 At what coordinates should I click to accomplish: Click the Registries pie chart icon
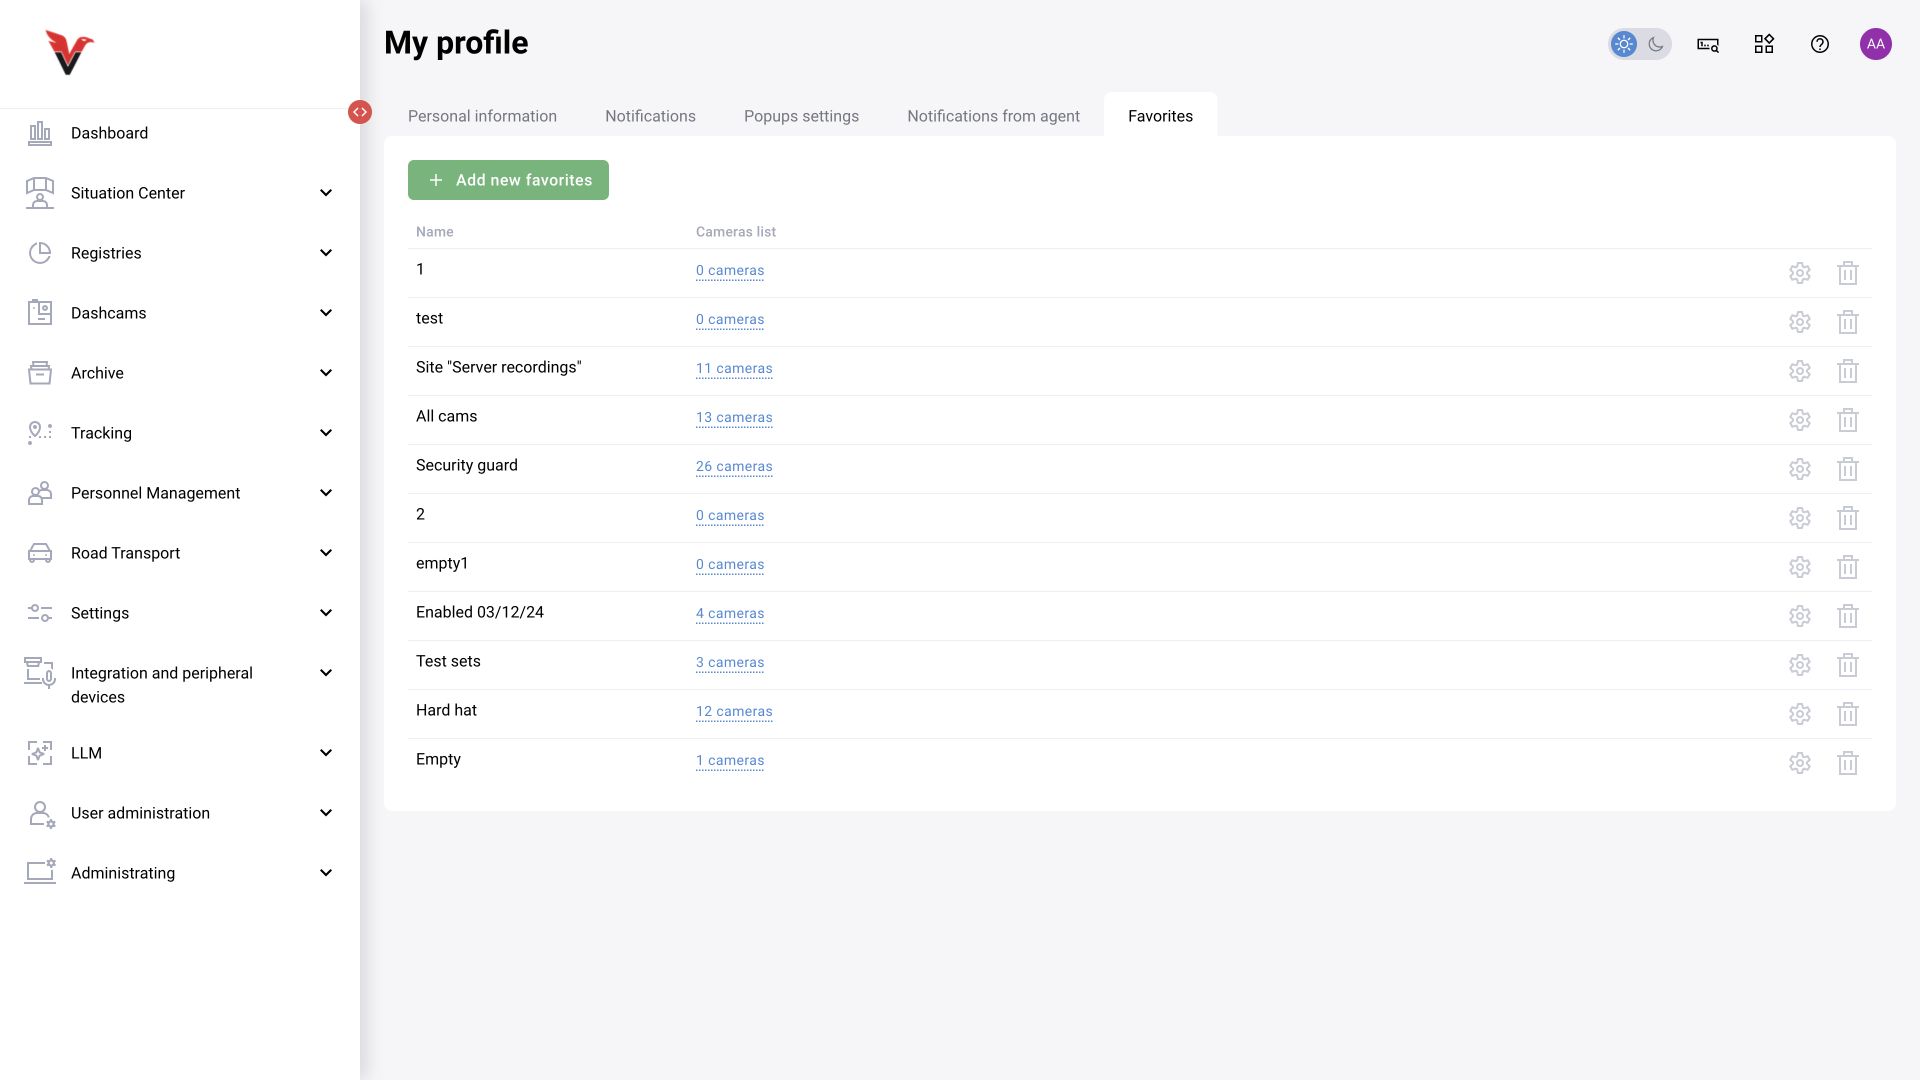pyautogui.click(x=40, y=253)
